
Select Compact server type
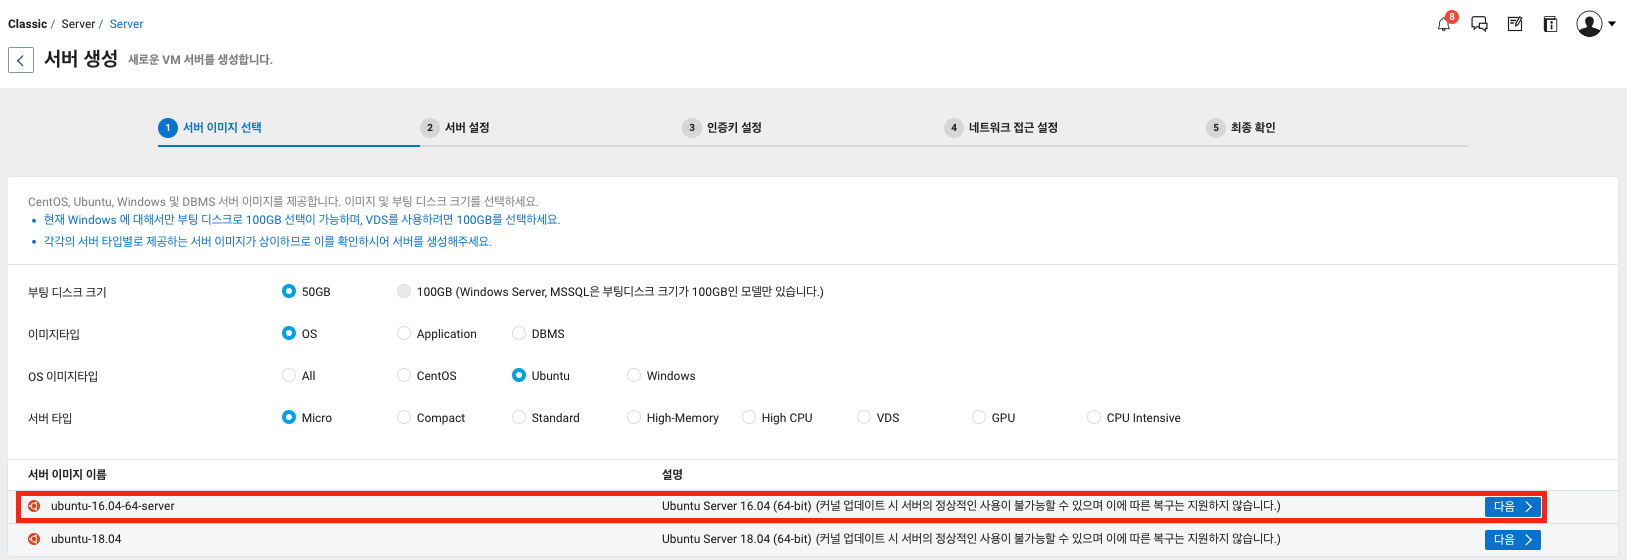[x=404, y=417]
